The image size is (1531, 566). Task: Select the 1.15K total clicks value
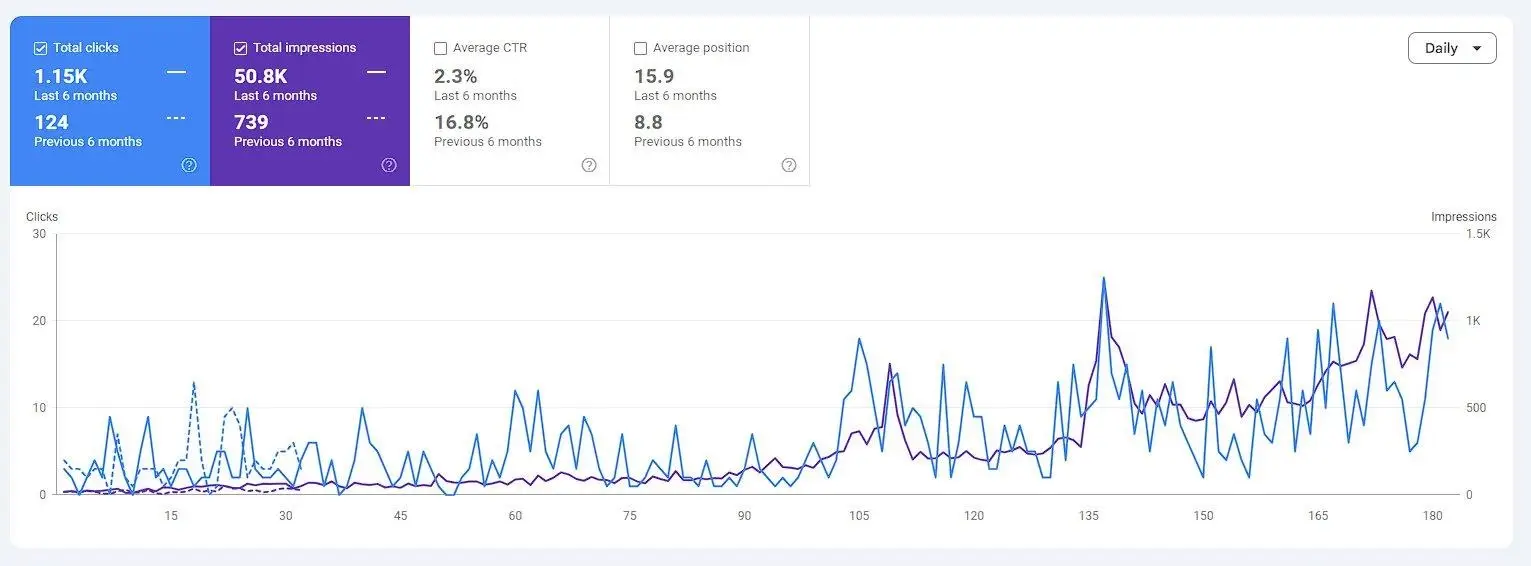[61, 76]
